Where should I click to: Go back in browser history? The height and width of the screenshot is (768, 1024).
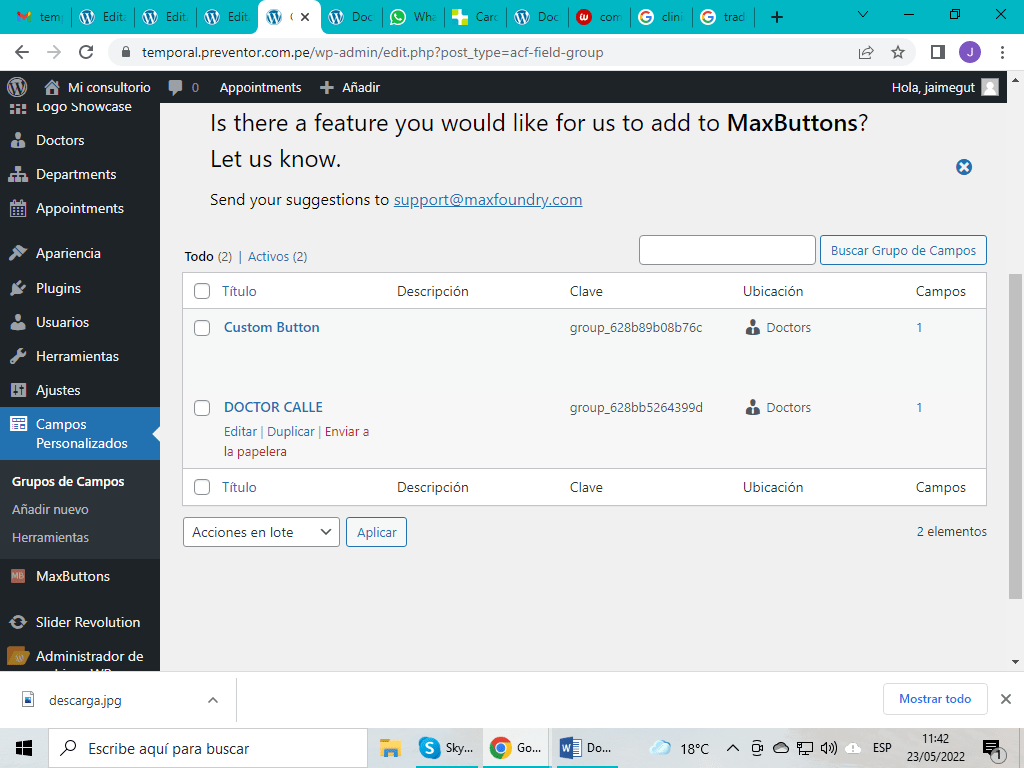click(x=22, y=52)
